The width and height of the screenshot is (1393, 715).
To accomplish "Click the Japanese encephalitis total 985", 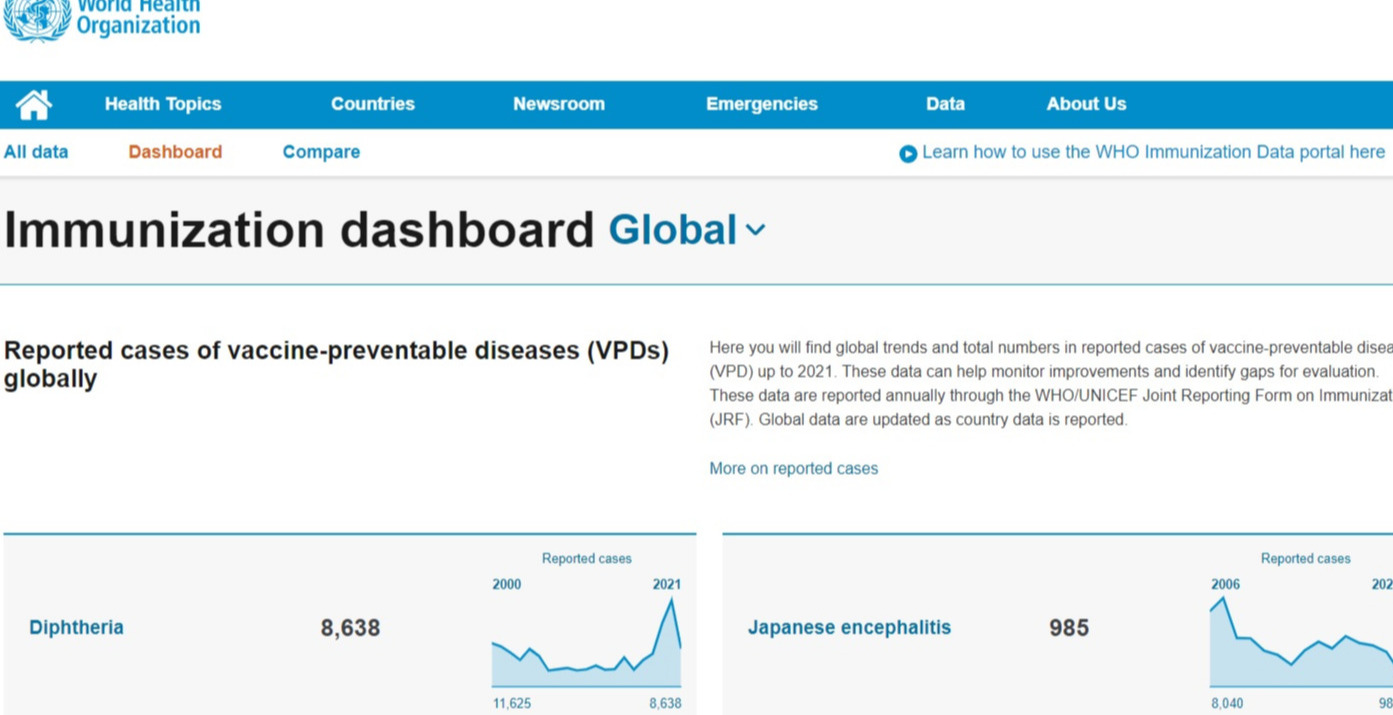I will 1069,628.
